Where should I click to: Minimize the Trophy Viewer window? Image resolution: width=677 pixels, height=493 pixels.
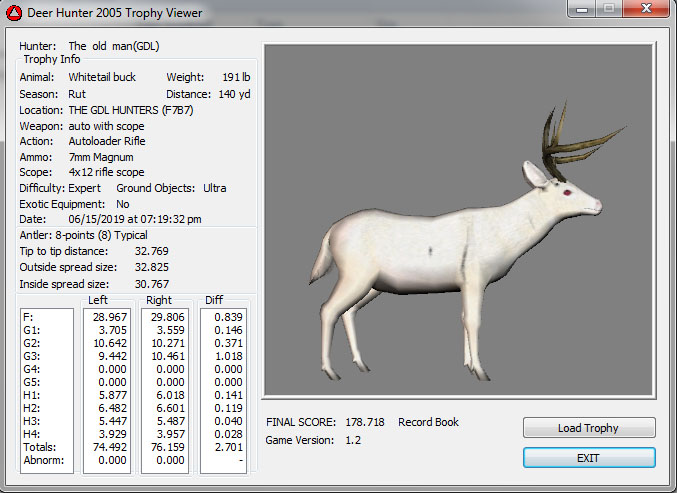click(x=581, y=10)
